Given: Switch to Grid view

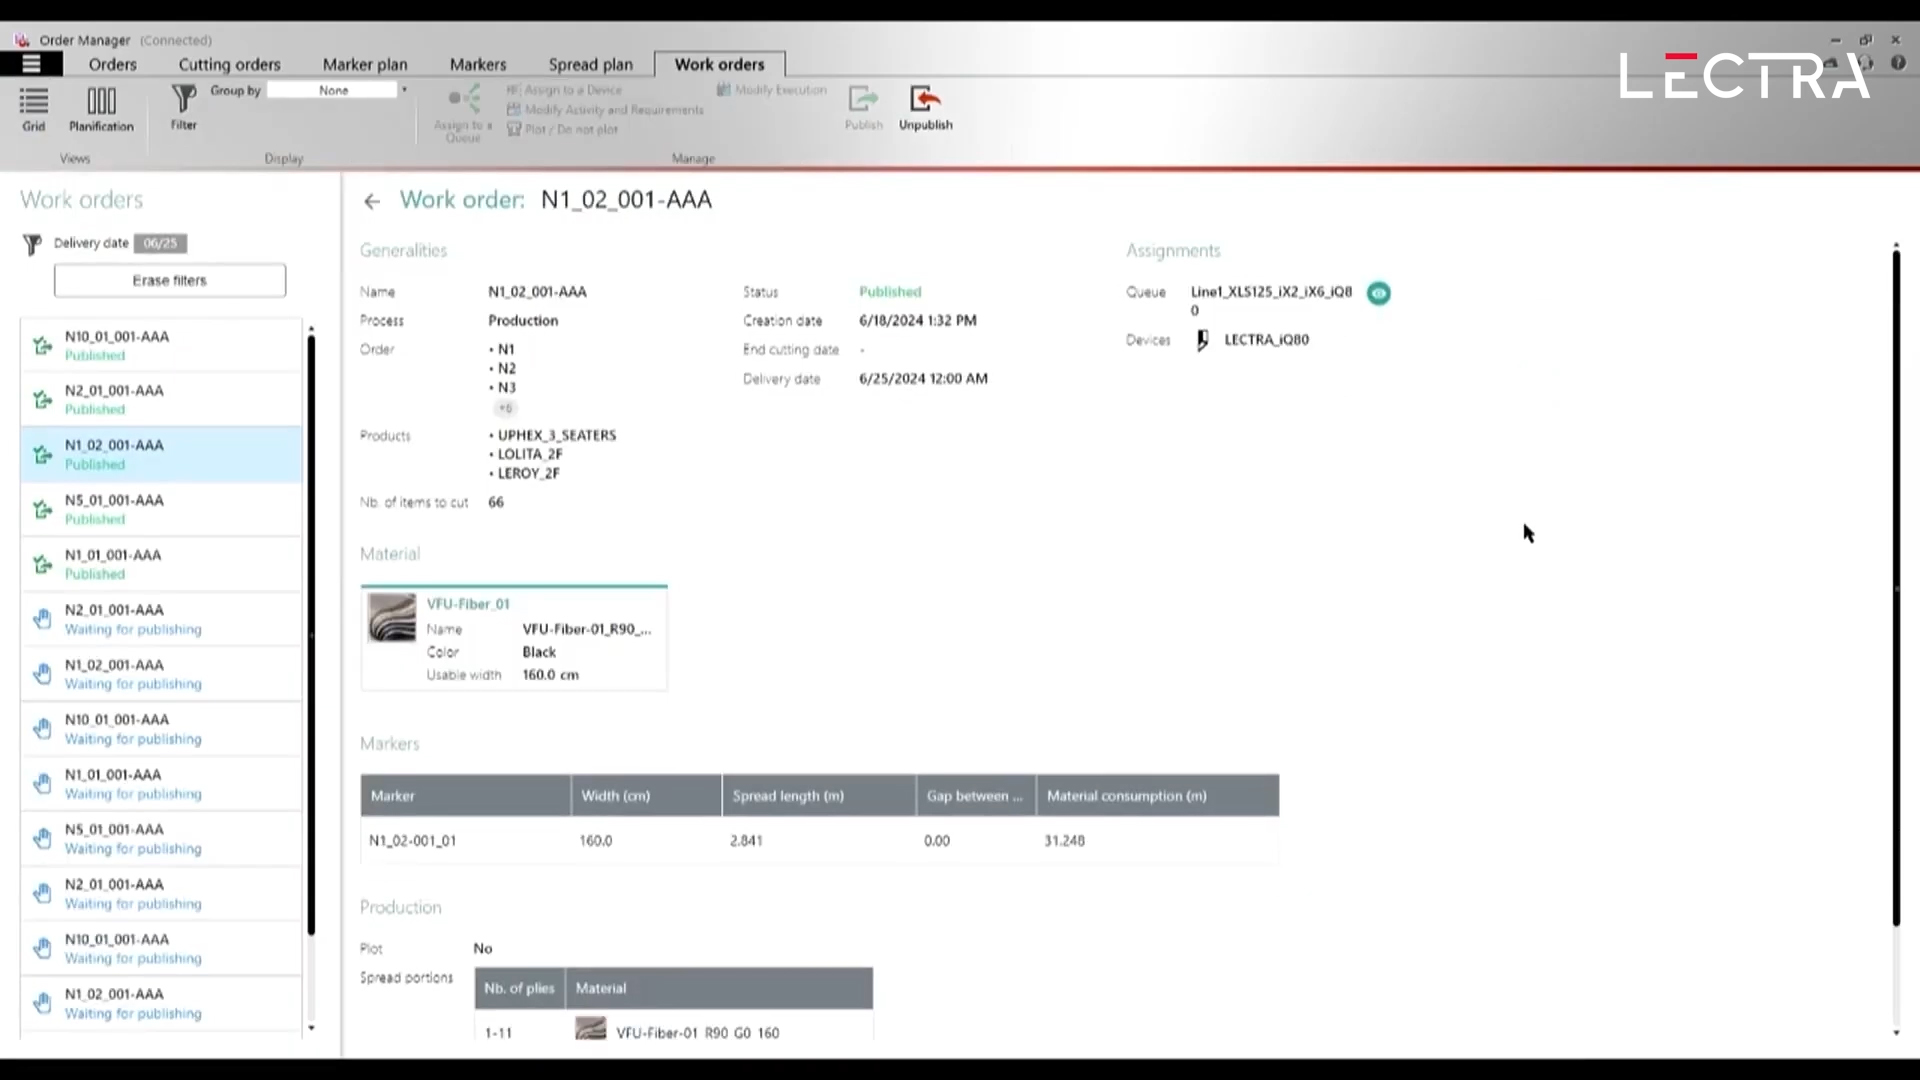Looking at the screenshot, I should click(x=34, y=108).
